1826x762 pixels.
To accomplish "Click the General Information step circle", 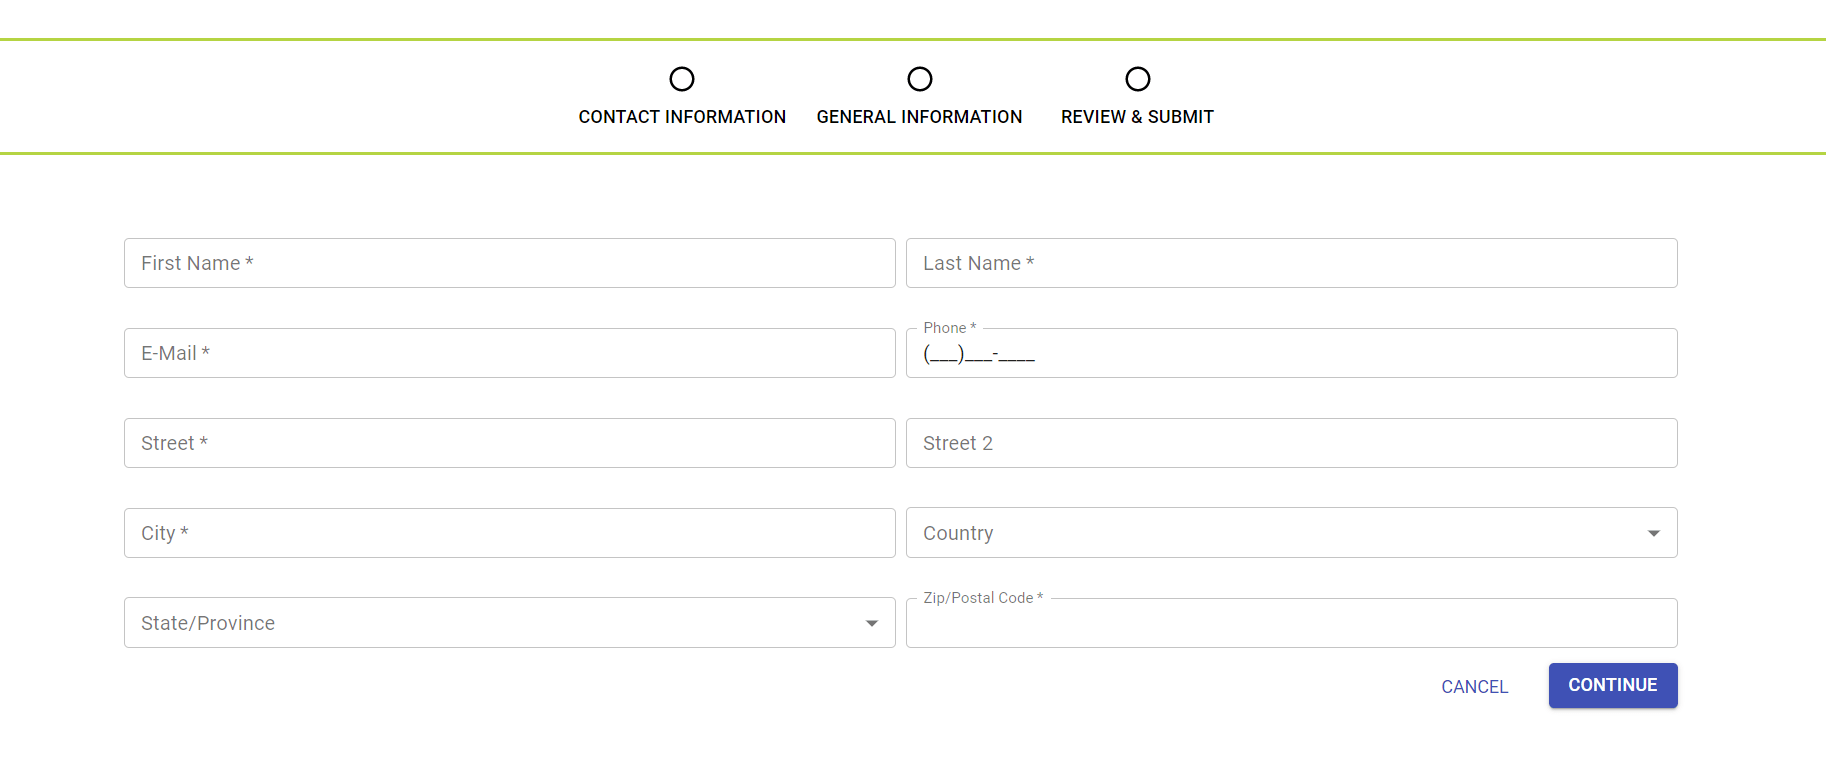I will pos(920,79).
